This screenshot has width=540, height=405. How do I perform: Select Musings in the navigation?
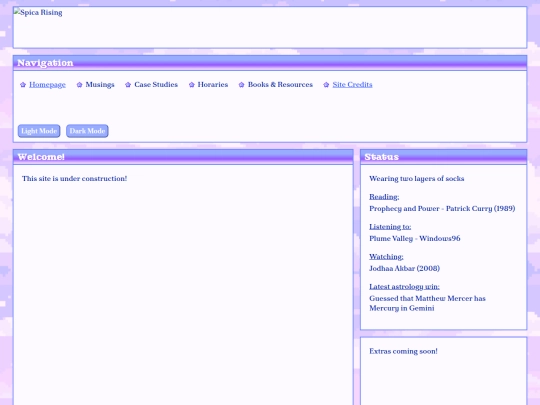[x=100, y=85]
